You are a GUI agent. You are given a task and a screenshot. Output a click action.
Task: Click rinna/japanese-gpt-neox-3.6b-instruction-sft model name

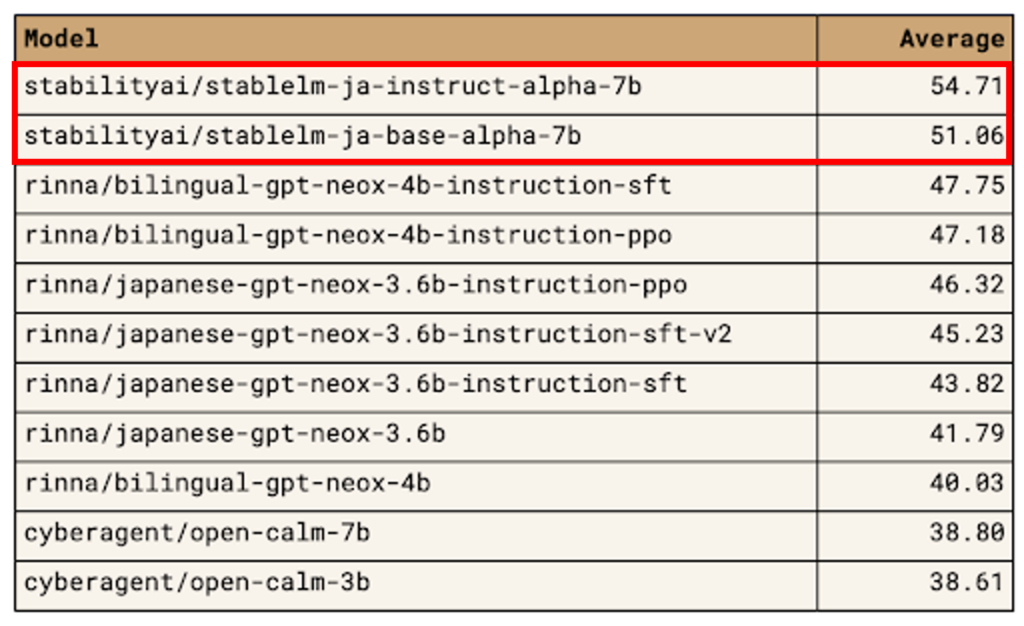pos(356,384)
